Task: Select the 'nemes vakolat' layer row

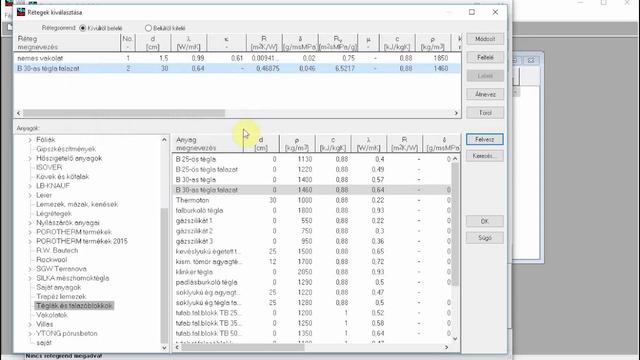Action: coord(237,58)
